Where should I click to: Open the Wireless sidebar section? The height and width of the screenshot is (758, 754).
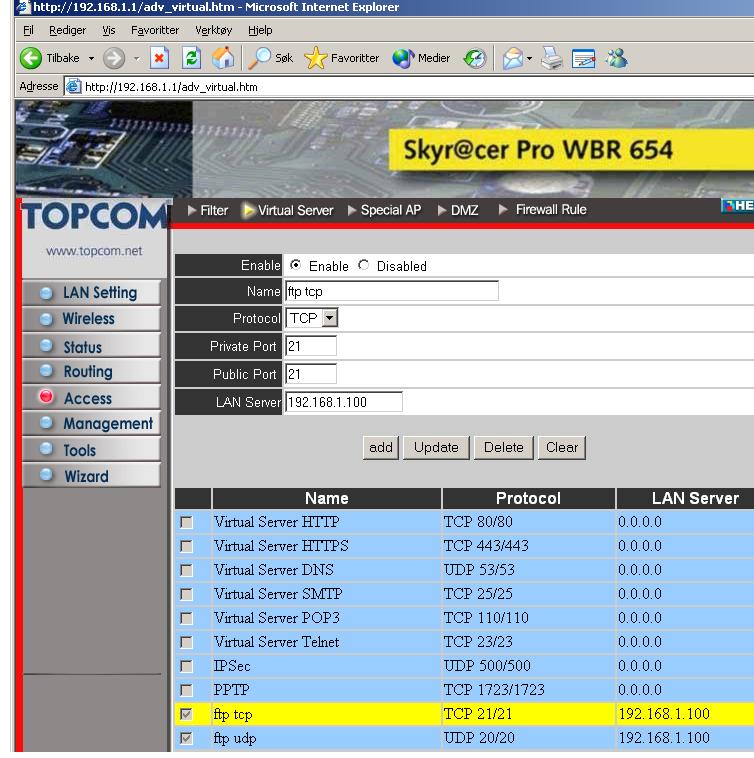[x=91, y=319]
